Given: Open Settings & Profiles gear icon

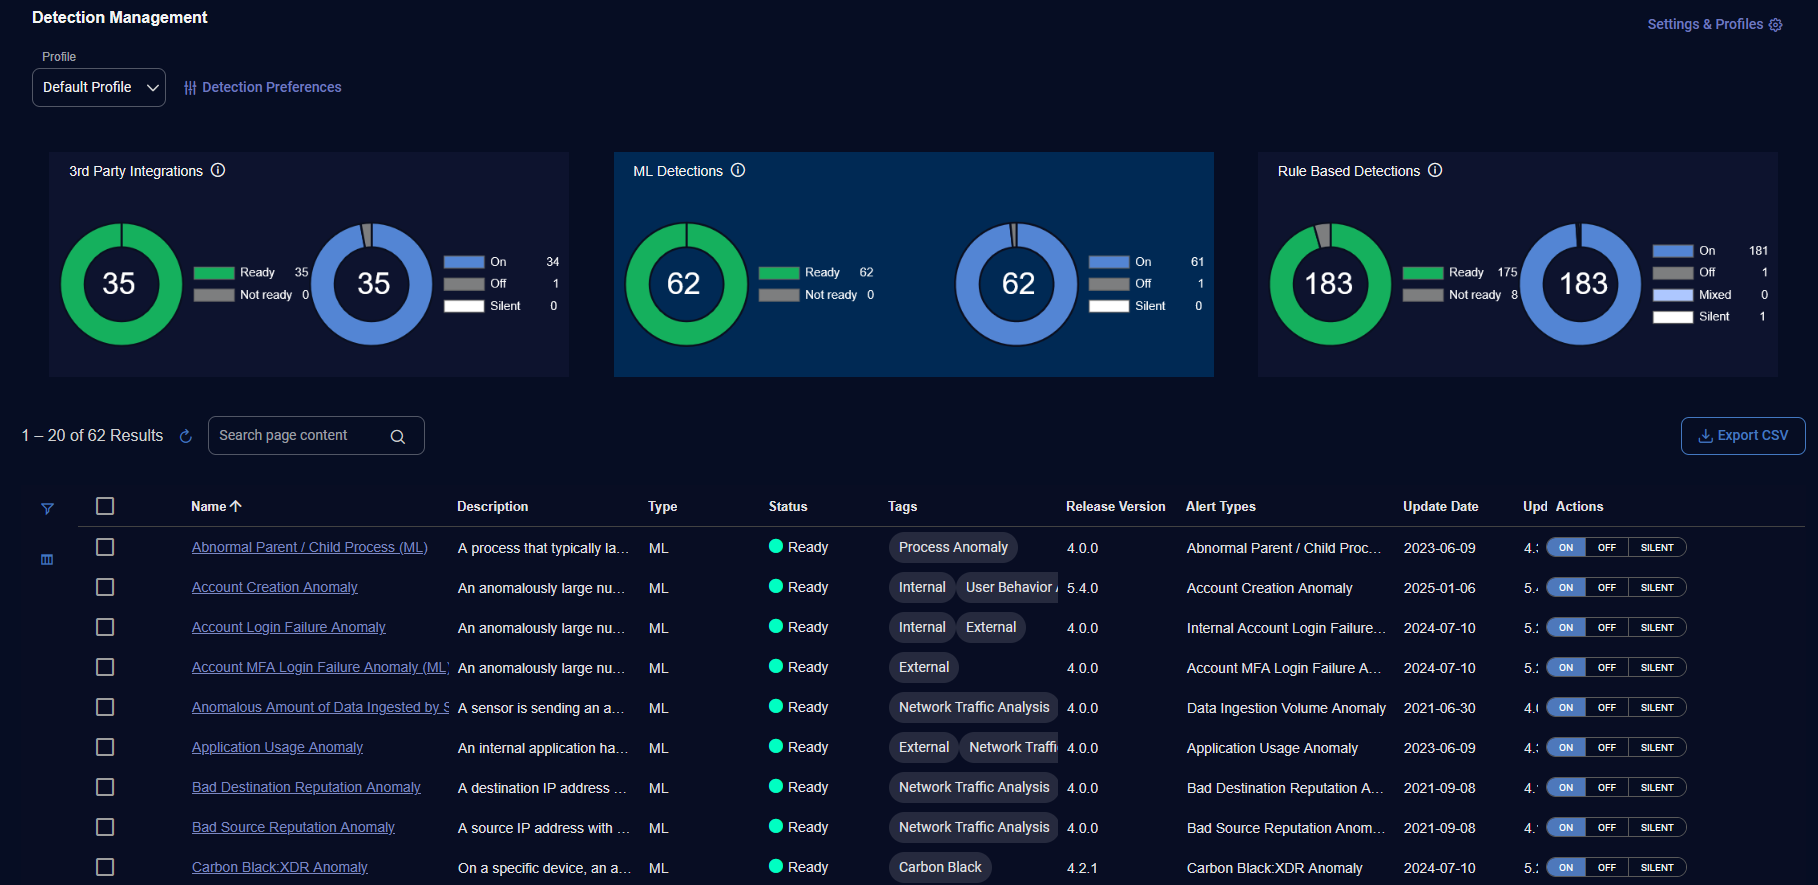Looking at the screenshot, I should click(1776, 25).
